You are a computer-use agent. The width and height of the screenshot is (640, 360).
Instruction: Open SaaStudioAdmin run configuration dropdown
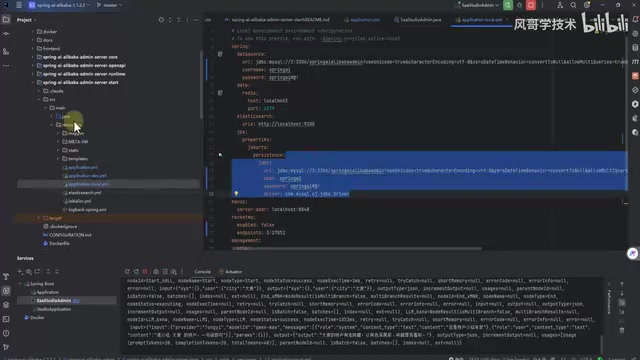(x=478, y=5)
